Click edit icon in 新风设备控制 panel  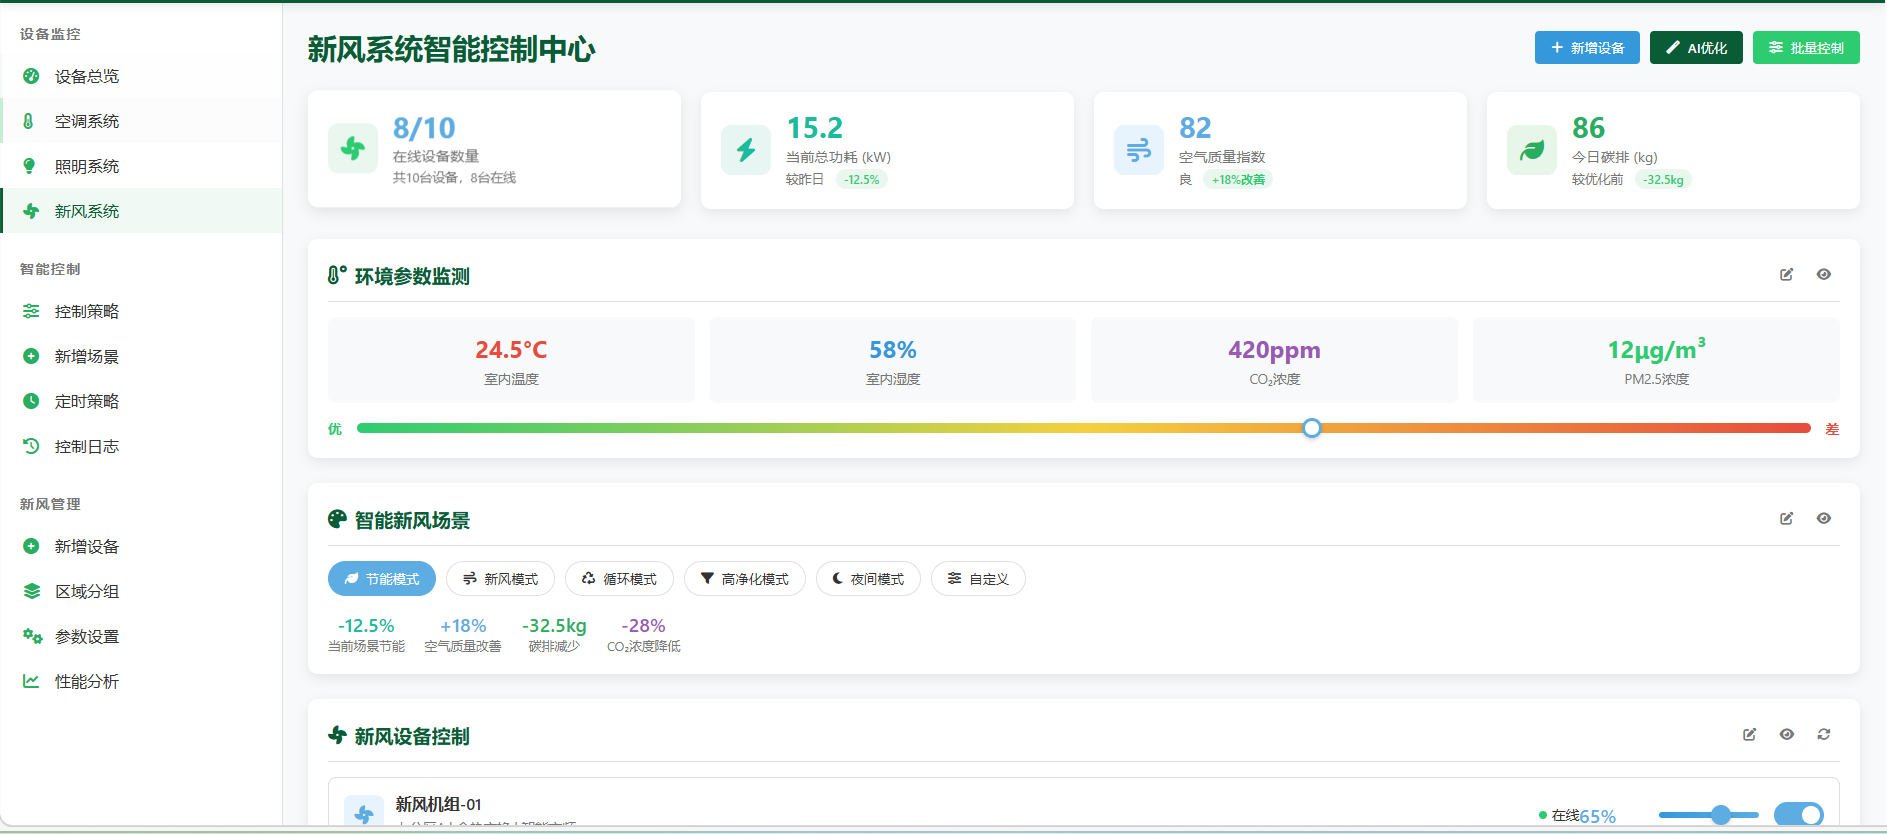point(1749,735)
